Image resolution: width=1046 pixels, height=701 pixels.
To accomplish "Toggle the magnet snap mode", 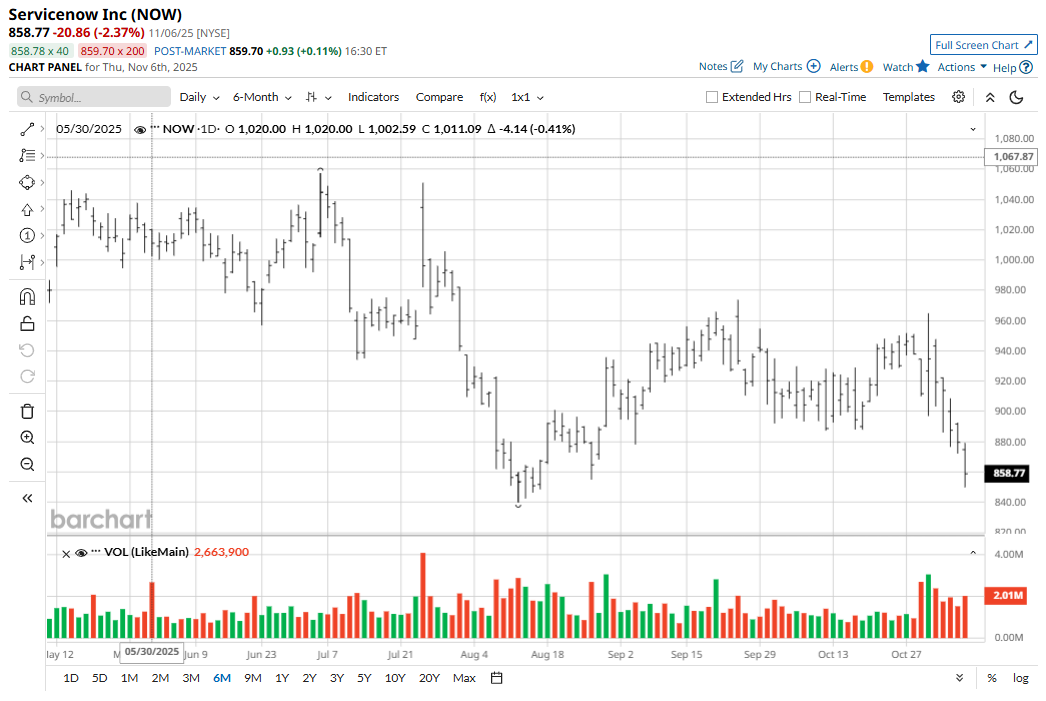I will (x=27, y=296).
